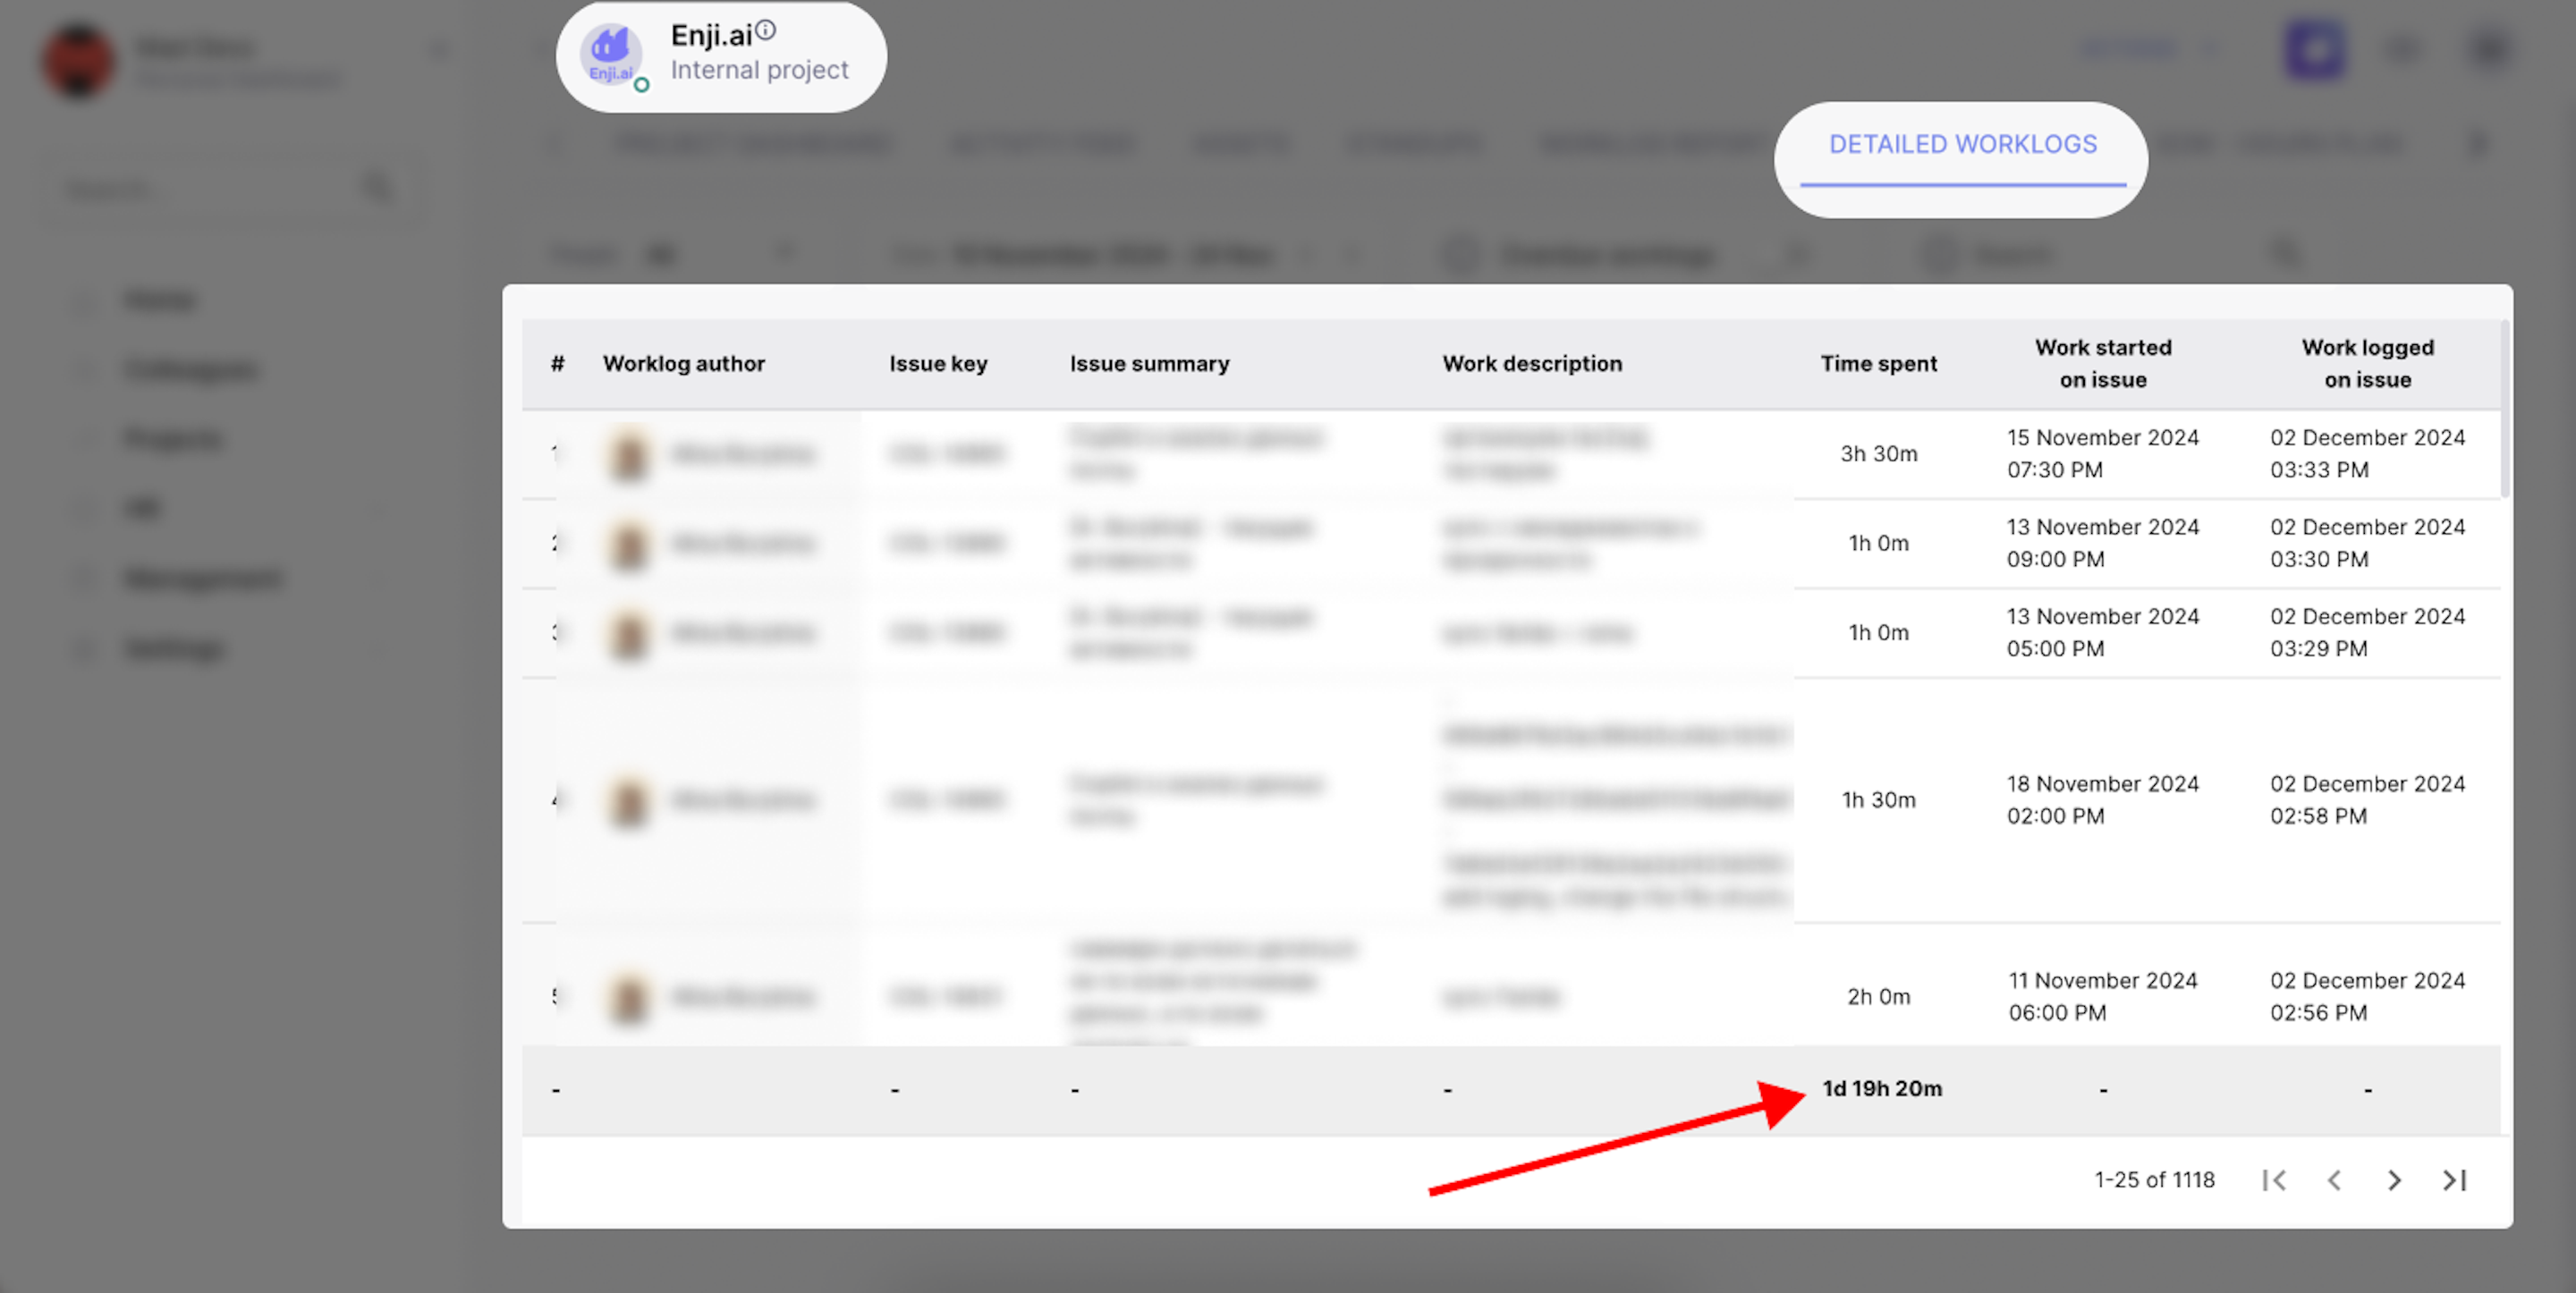Screen dimensions: 2576x1293
Task: Select 1h 0m in the 09:00 PM row
Action: click(x=1879, y=543)
